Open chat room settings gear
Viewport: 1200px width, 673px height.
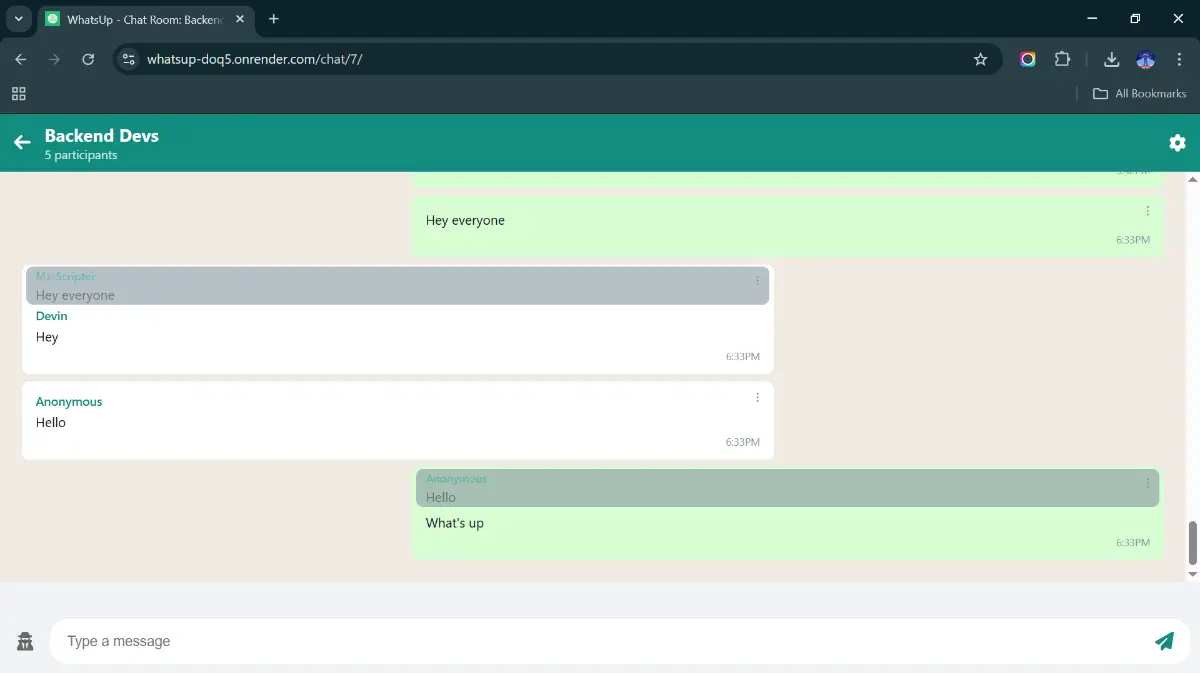coord(1177,143)
